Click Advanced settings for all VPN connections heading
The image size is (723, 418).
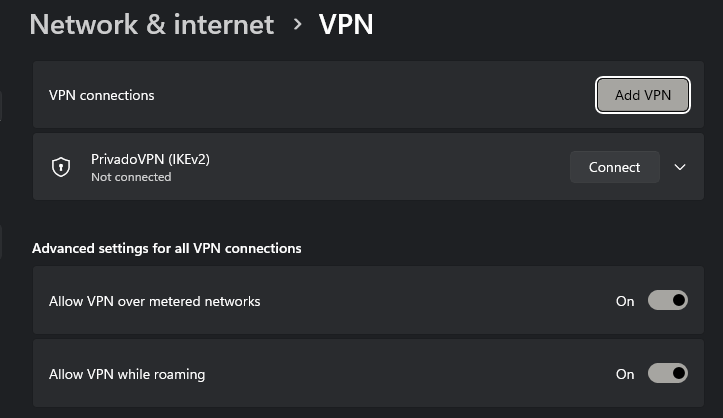(167, 248)
